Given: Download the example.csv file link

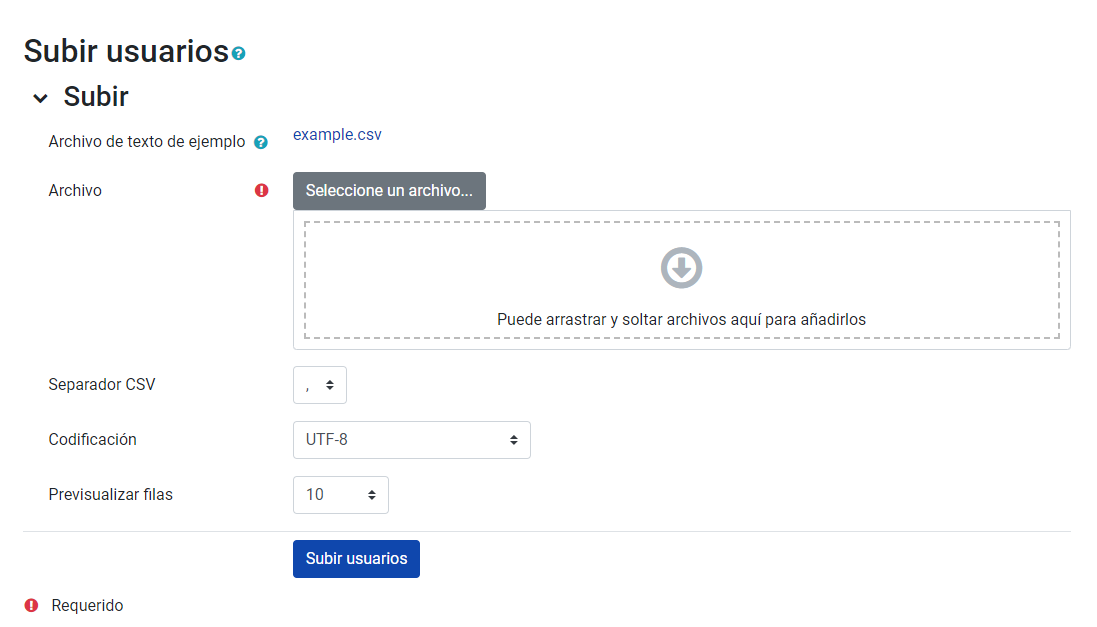Looking at the screenshot, I should point(337,134).
